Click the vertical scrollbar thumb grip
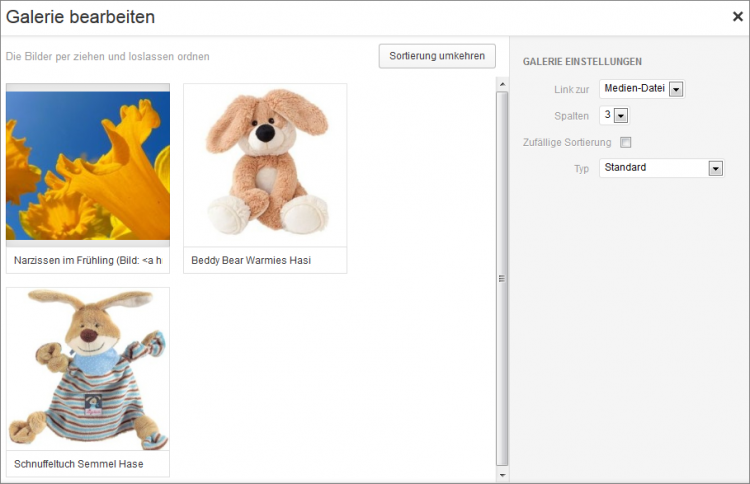 (x=502, y=279)
